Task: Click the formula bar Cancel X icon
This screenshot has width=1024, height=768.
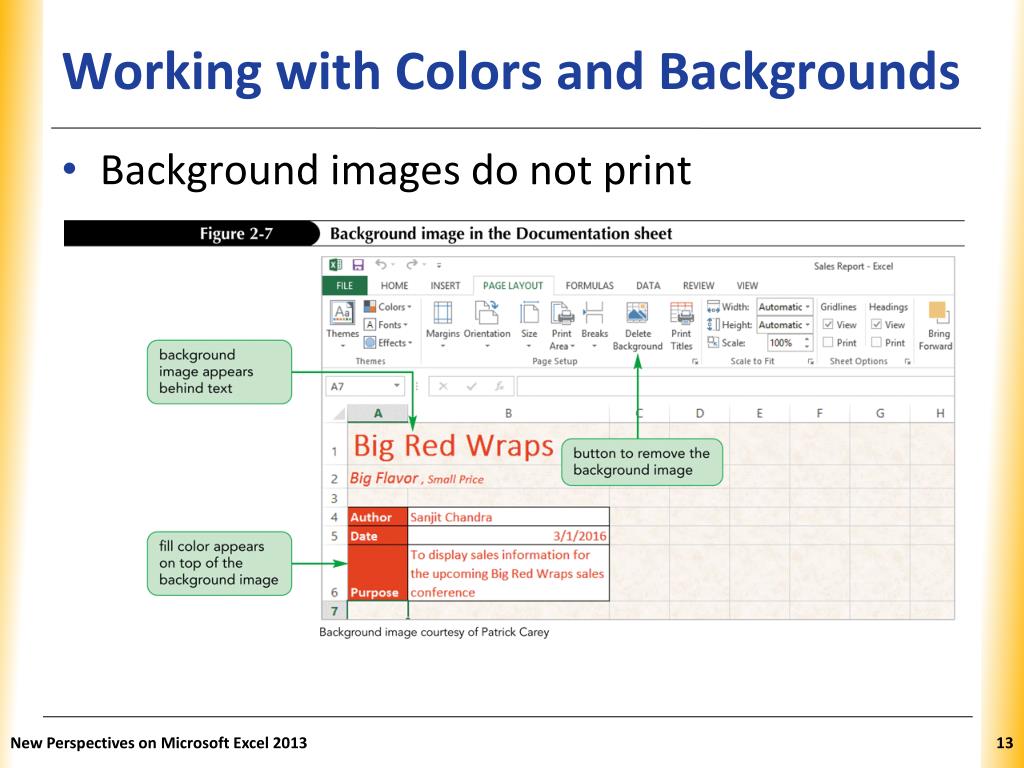Action: coord(443,387)
